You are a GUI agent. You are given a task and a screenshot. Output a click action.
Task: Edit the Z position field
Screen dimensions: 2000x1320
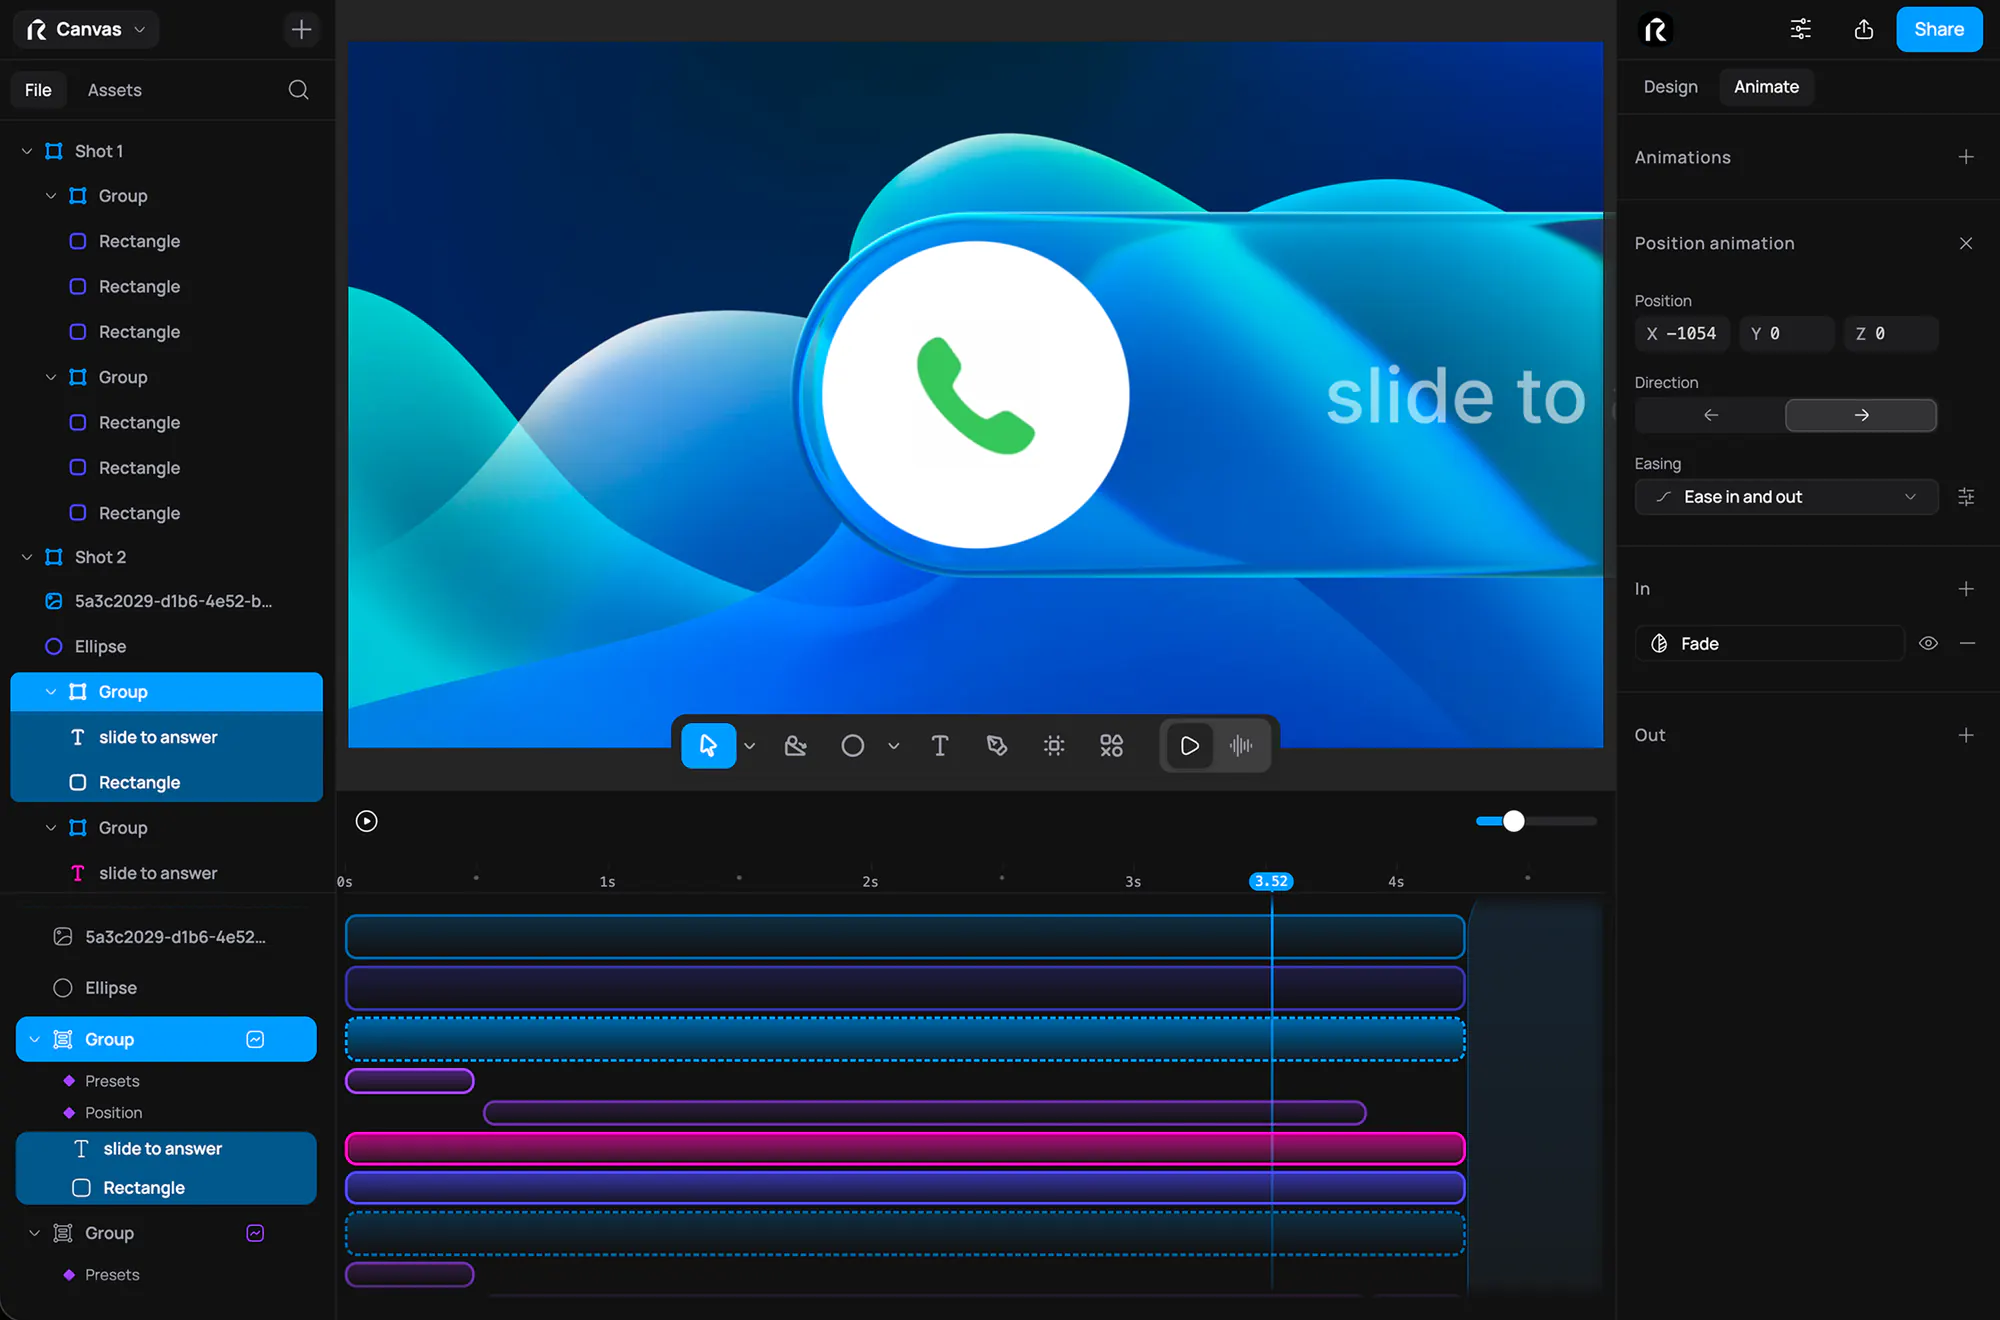pos(1891,334)
